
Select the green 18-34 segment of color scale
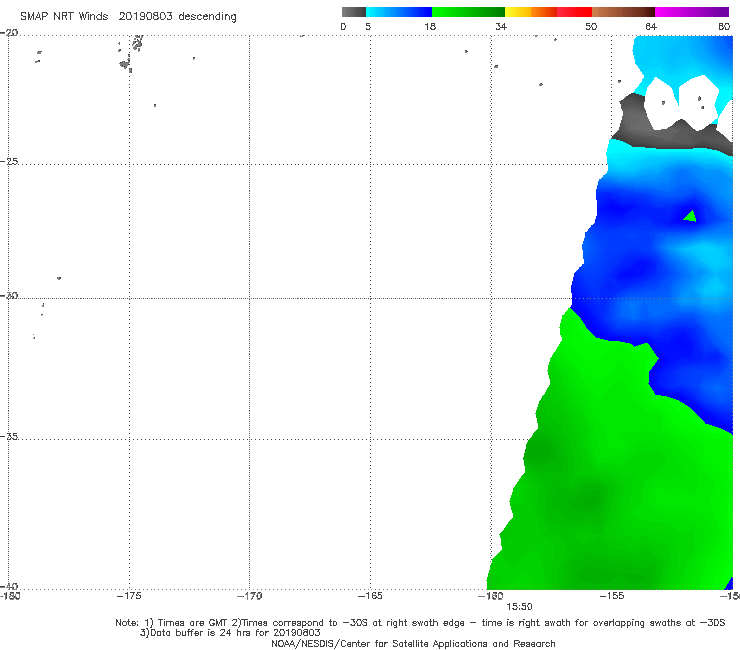click(x=468, y=12)
